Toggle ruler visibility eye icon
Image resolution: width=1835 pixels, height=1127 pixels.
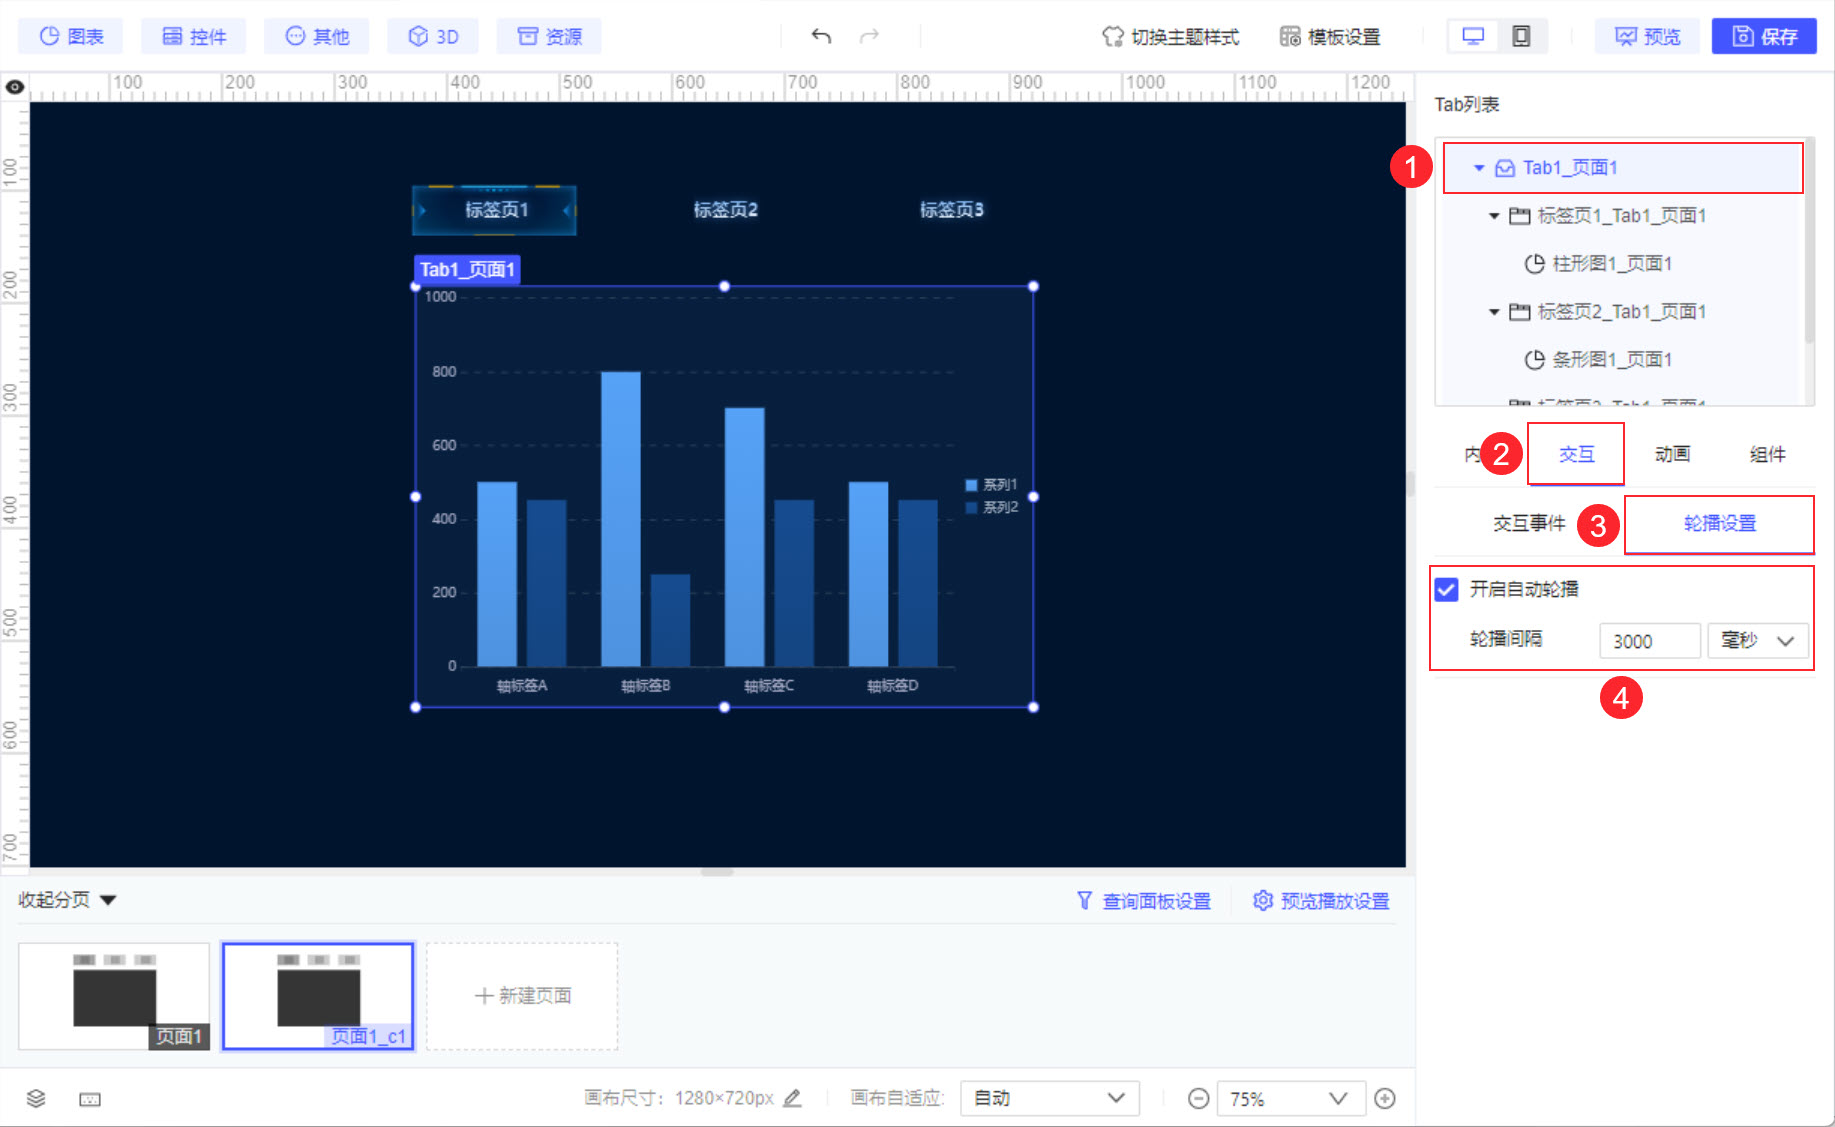click(x=15, y=87)
